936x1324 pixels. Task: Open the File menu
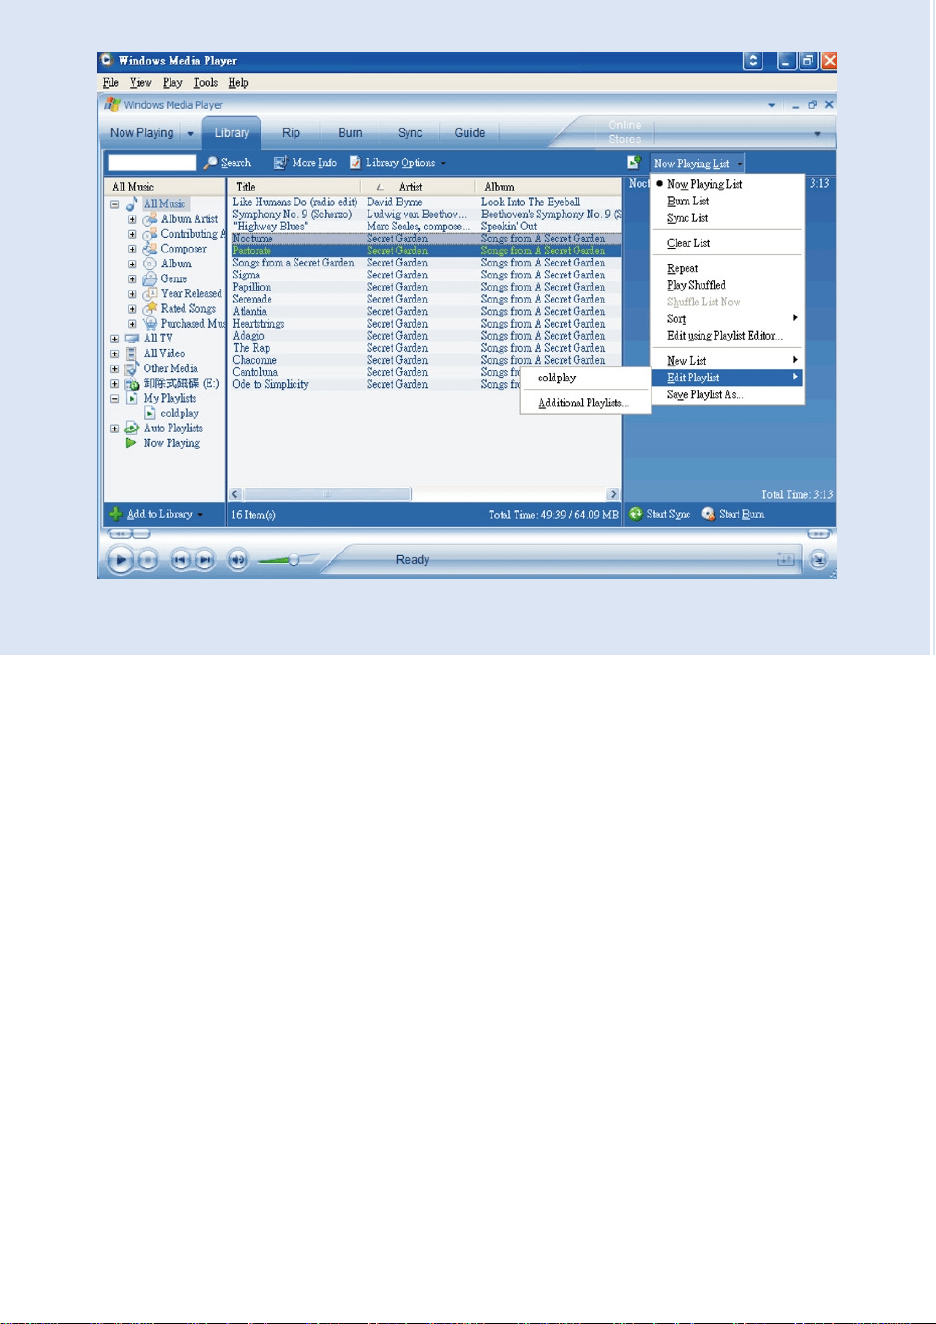(111, 83)
